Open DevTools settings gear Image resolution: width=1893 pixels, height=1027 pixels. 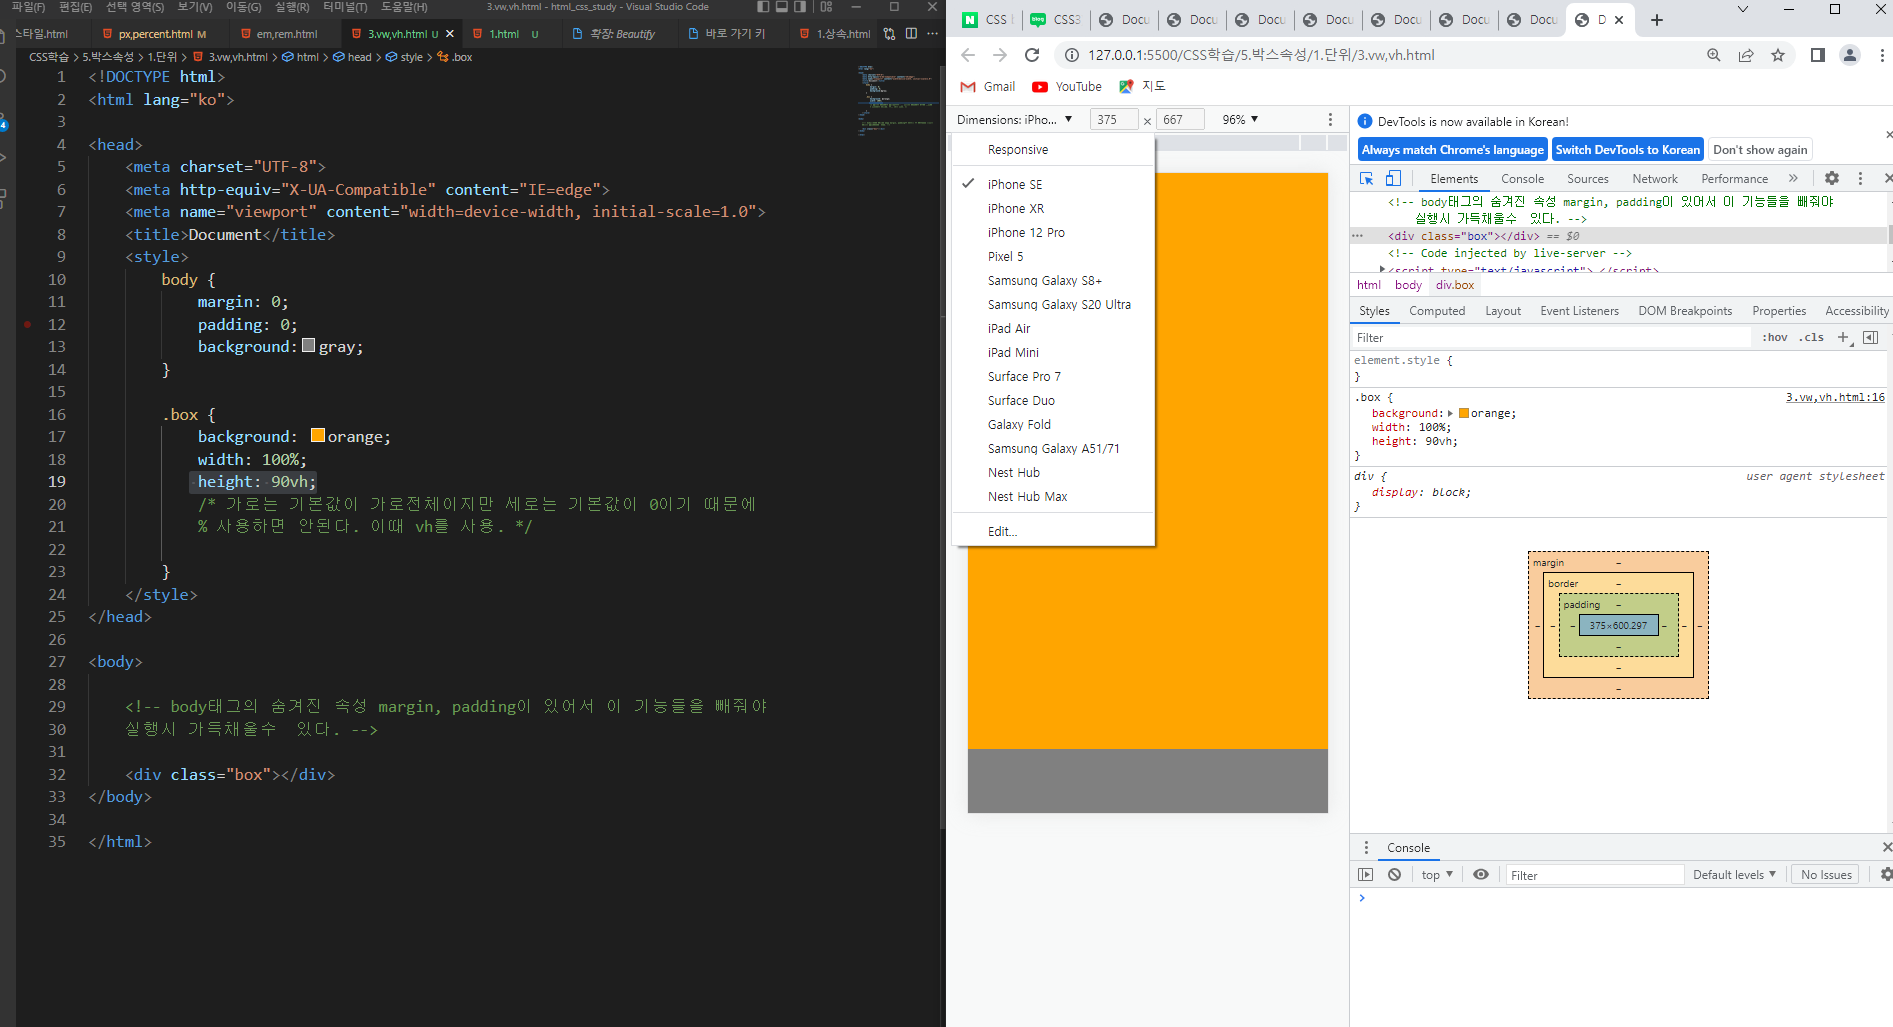tap(1832, 178)
